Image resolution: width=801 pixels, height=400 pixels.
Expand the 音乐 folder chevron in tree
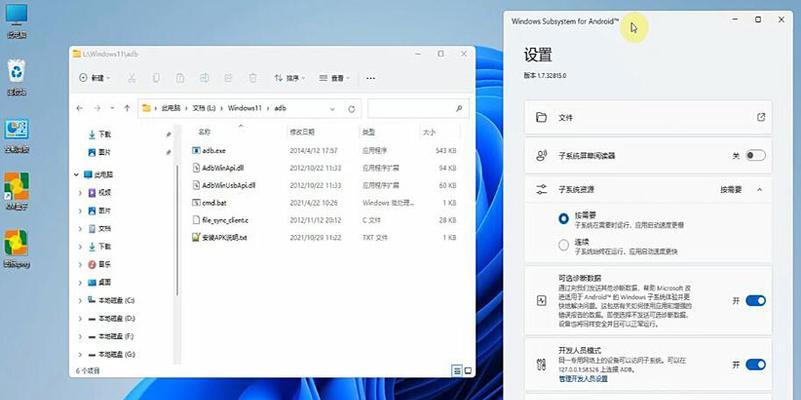pos(80,265)
